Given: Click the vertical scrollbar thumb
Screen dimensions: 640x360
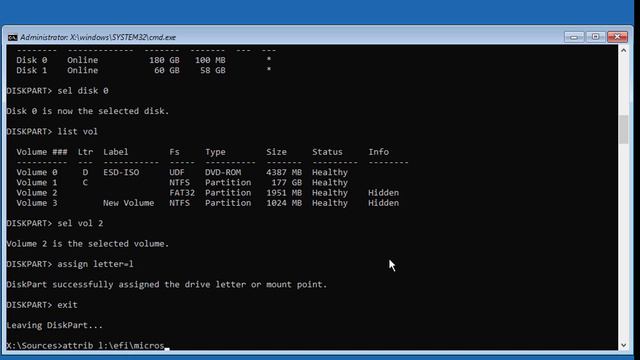Looking at the screenshot, I should click(x=623, y=130).
